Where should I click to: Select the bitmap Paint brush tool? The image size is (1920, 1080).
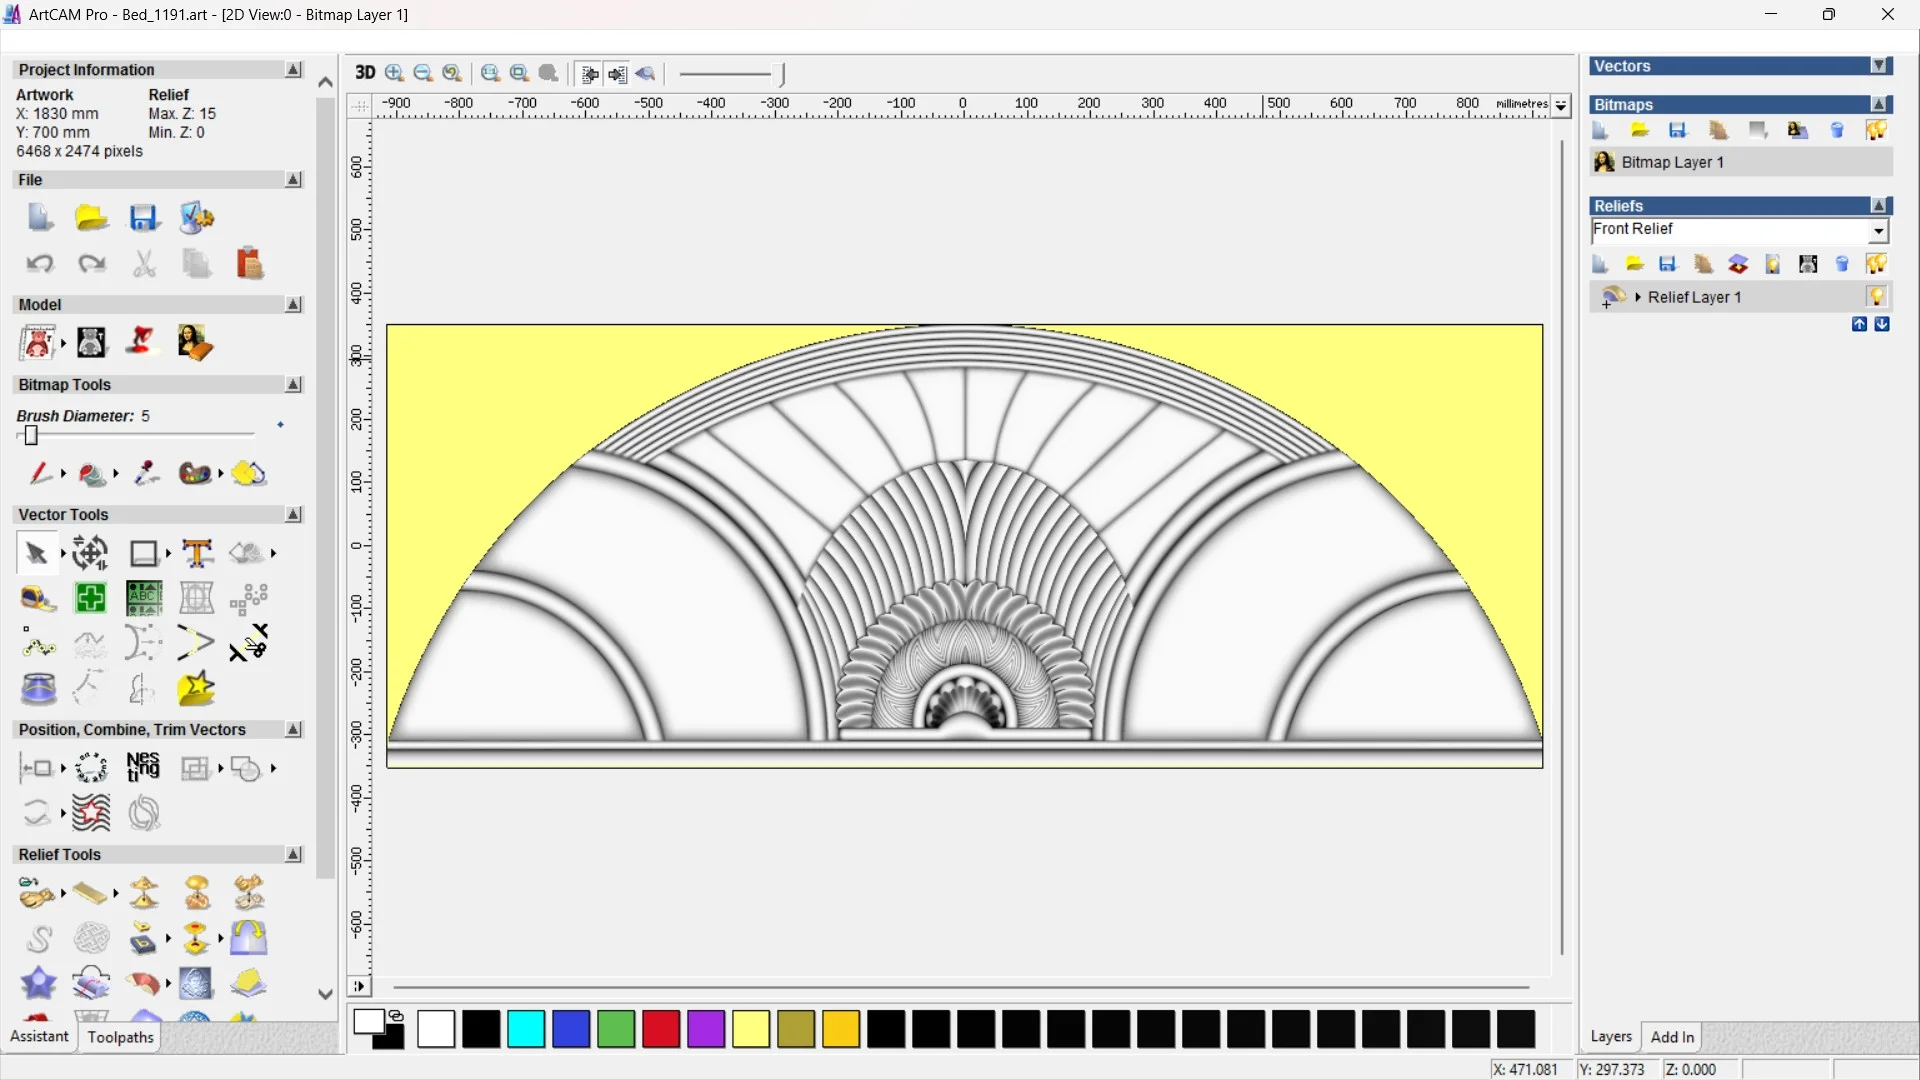(x=39, y=473)
